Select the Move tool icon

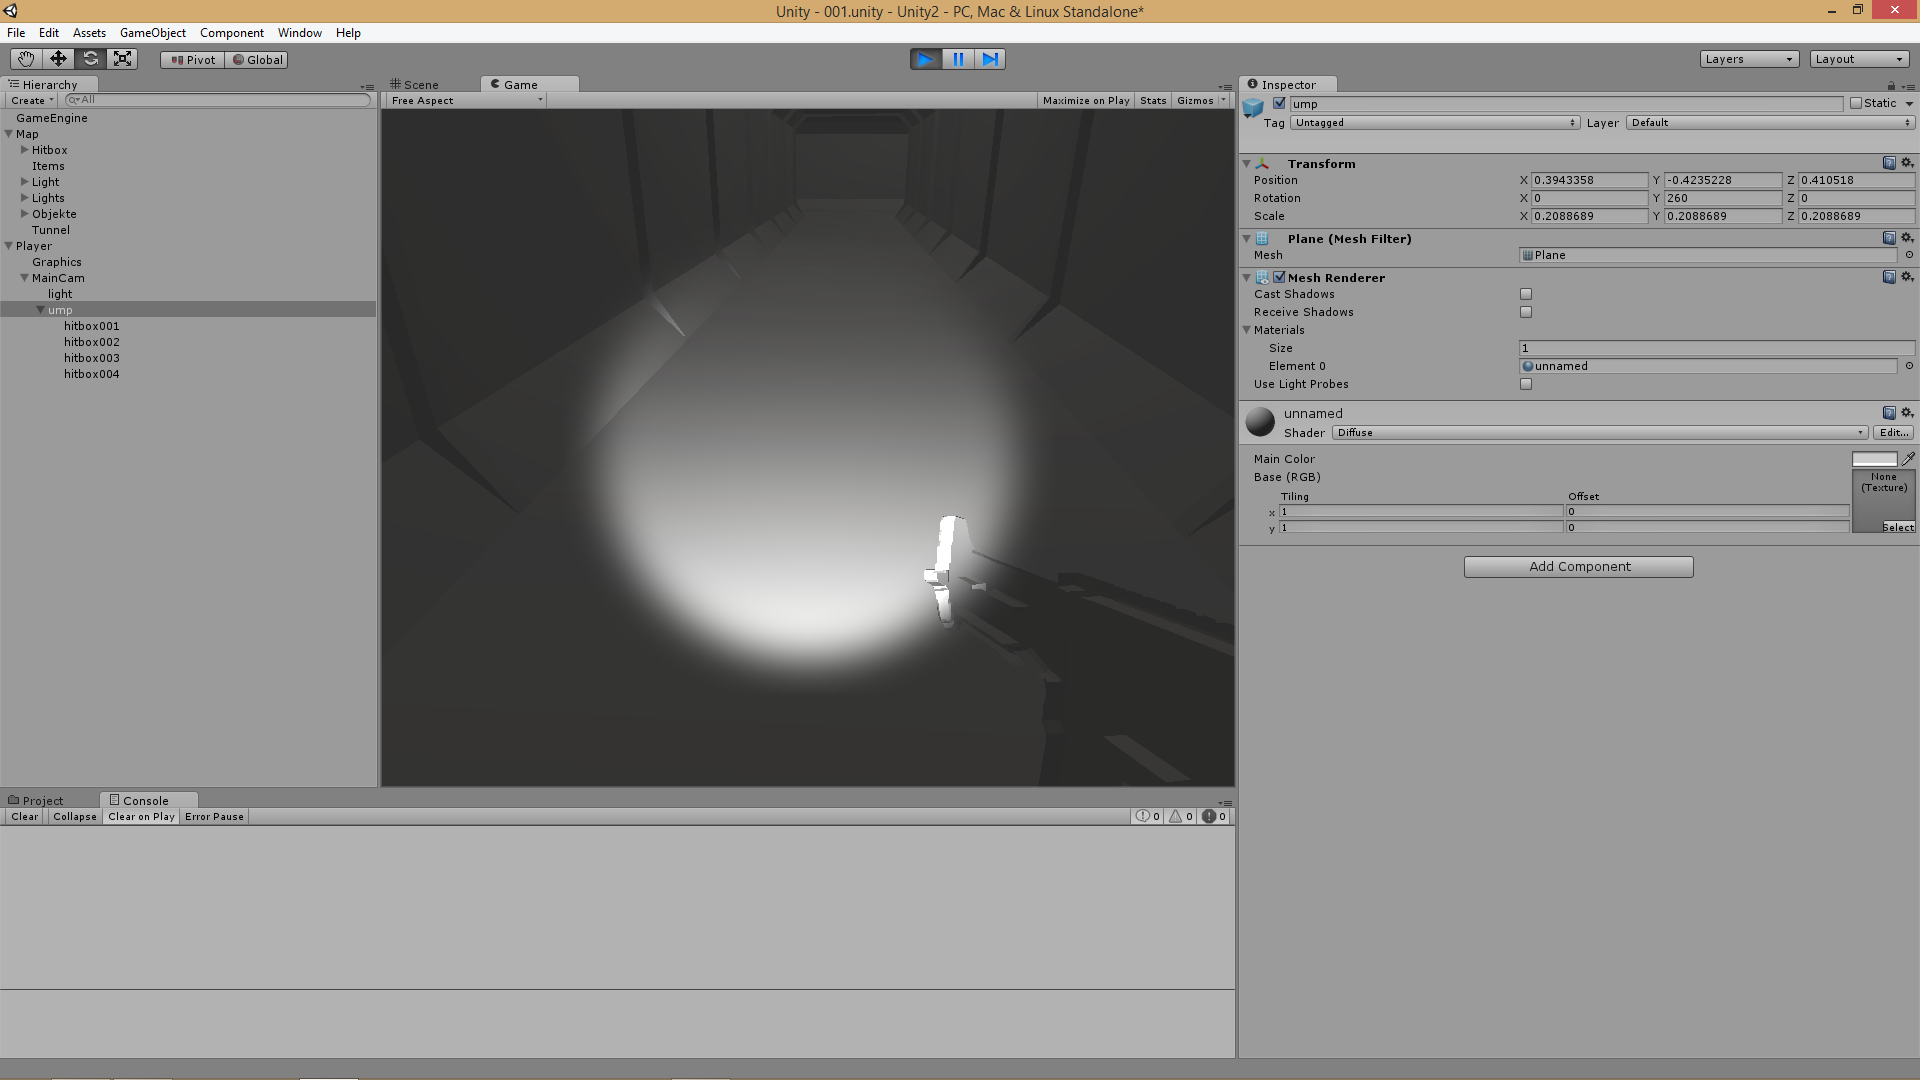click(x=58, y=59)
